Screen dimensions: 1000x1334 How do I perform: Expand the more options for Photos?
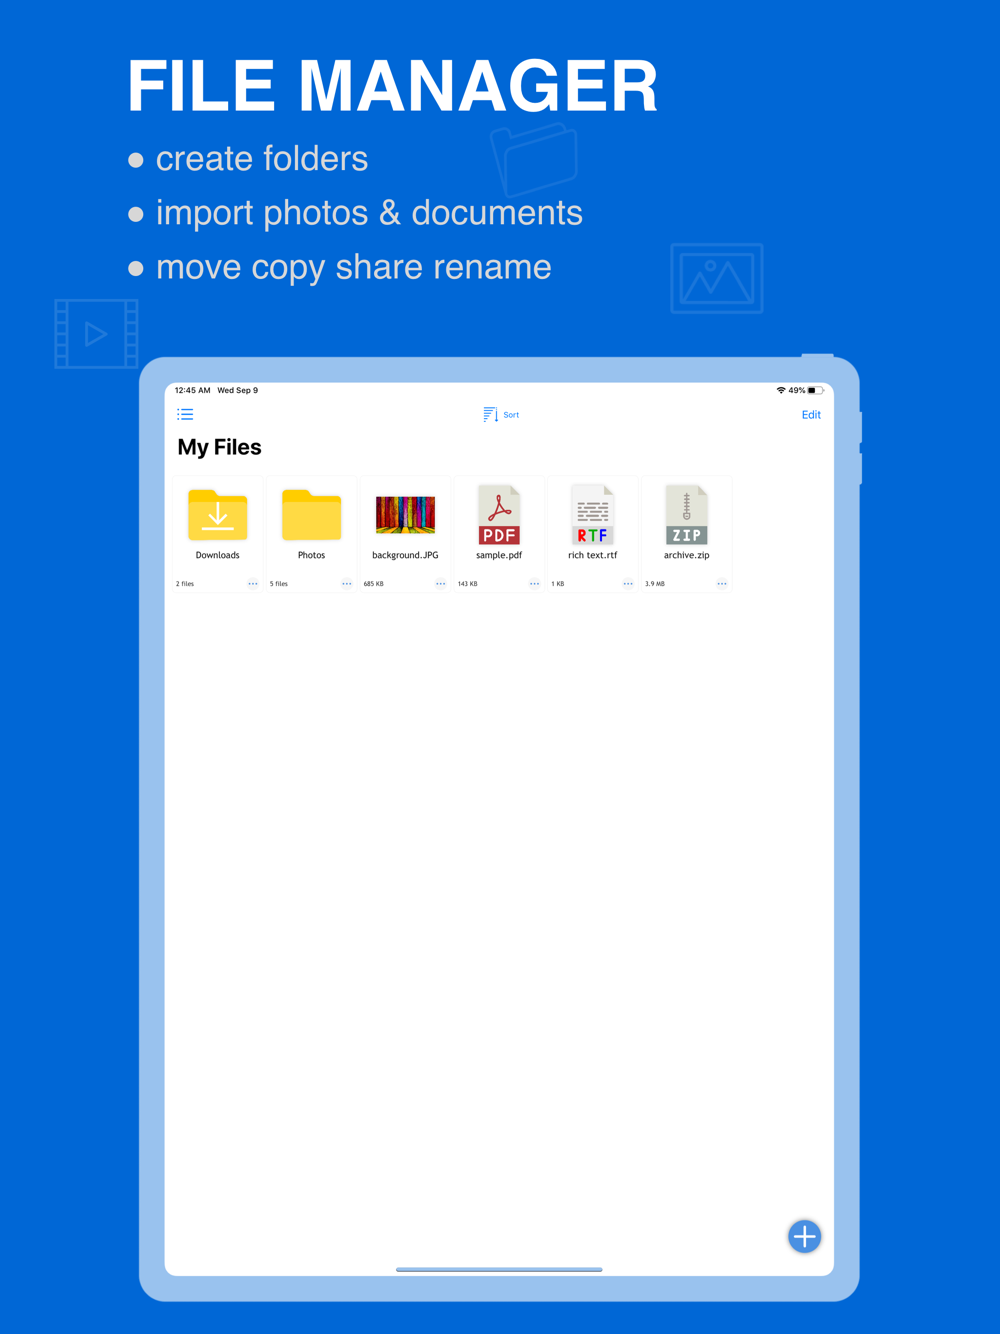[x=347, y=584]
